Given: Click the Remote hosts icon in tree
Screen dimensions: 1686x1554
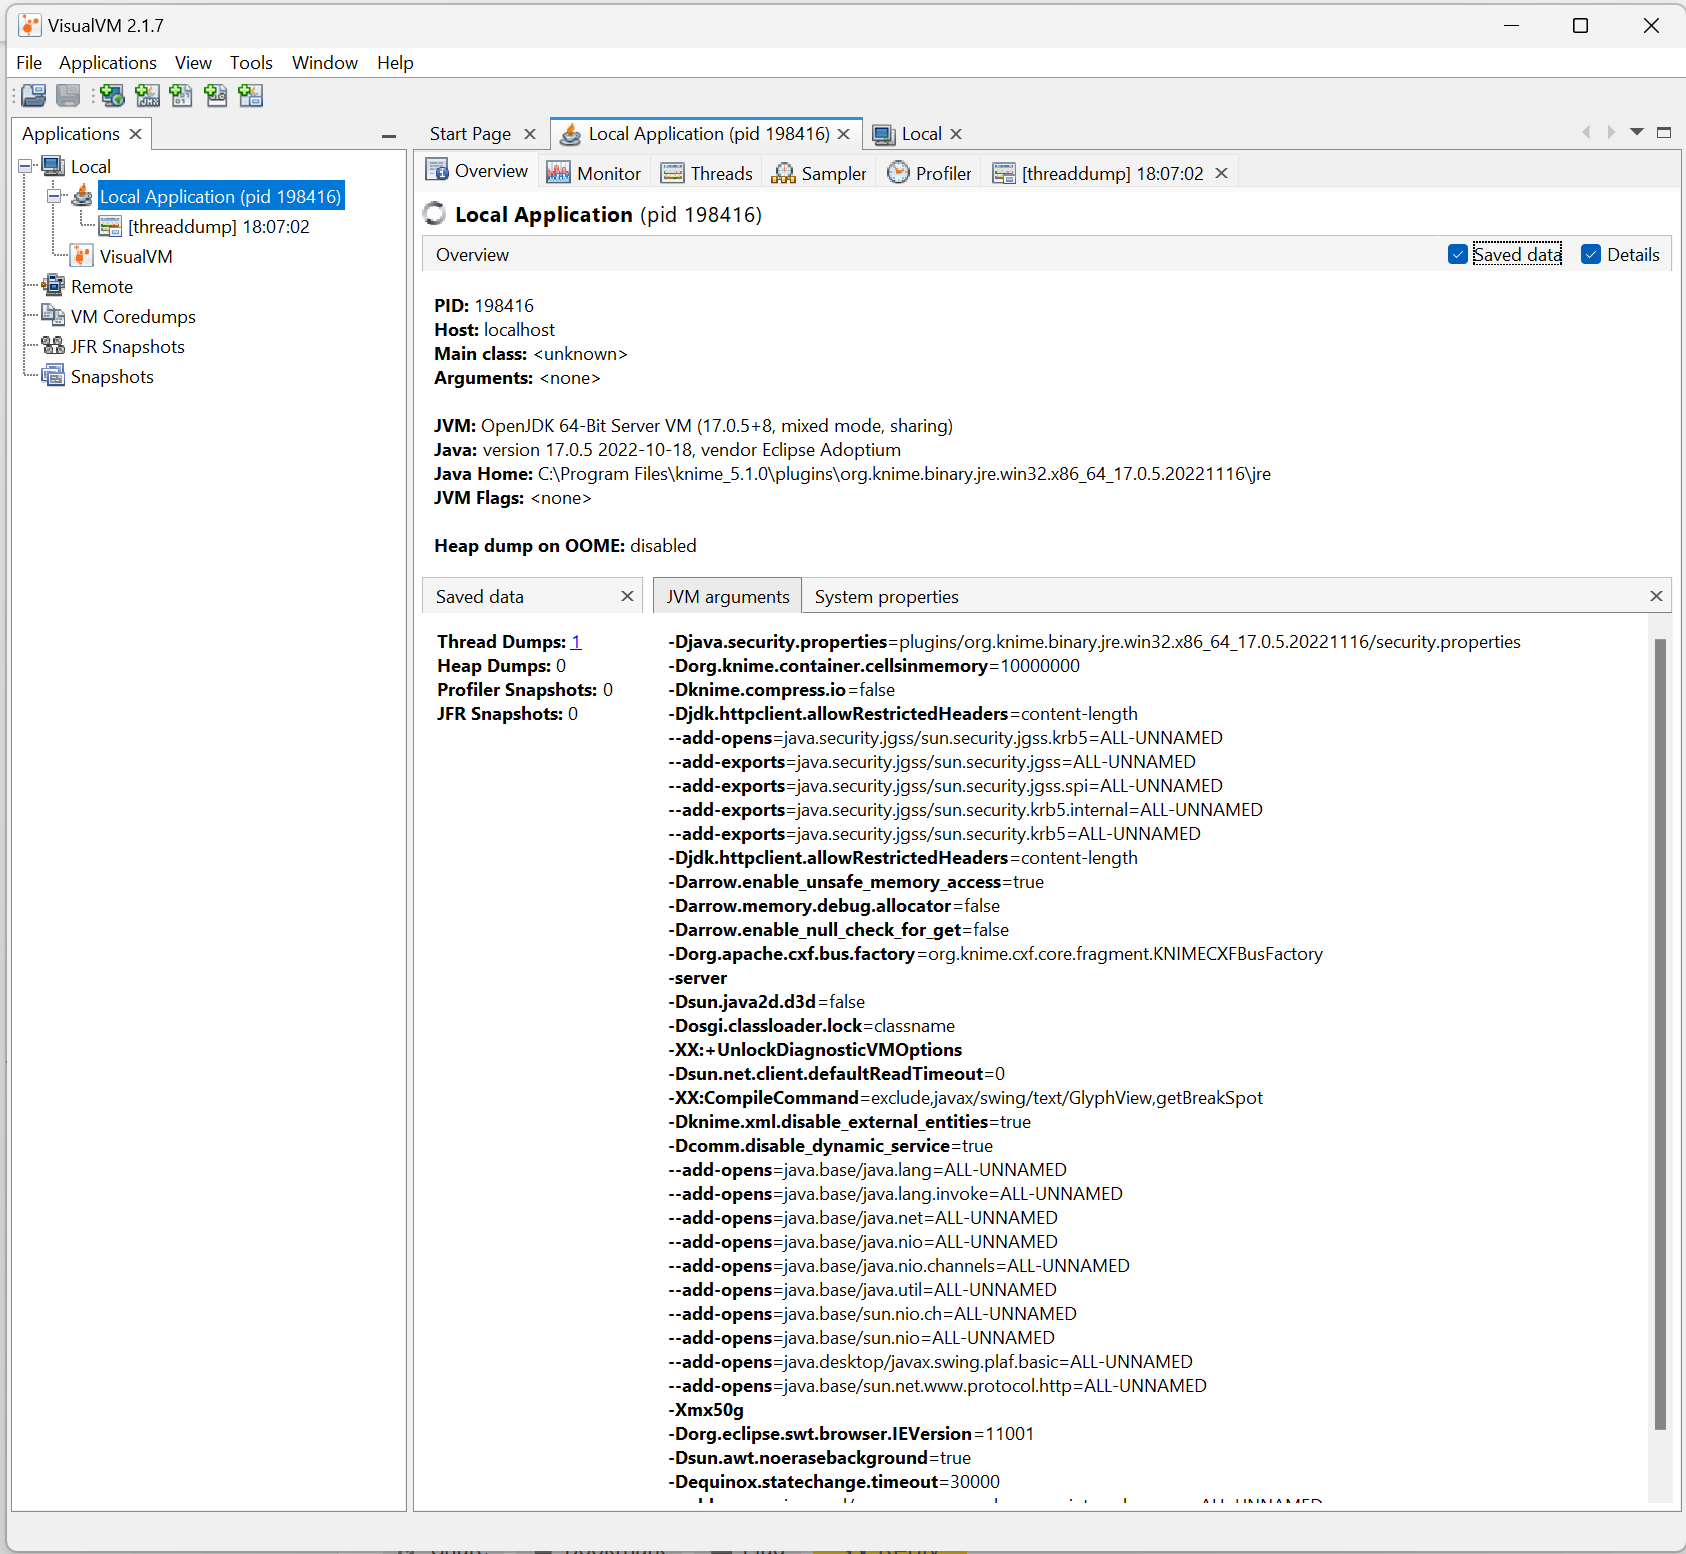Looking at the screenshot, I should (53, 286).
